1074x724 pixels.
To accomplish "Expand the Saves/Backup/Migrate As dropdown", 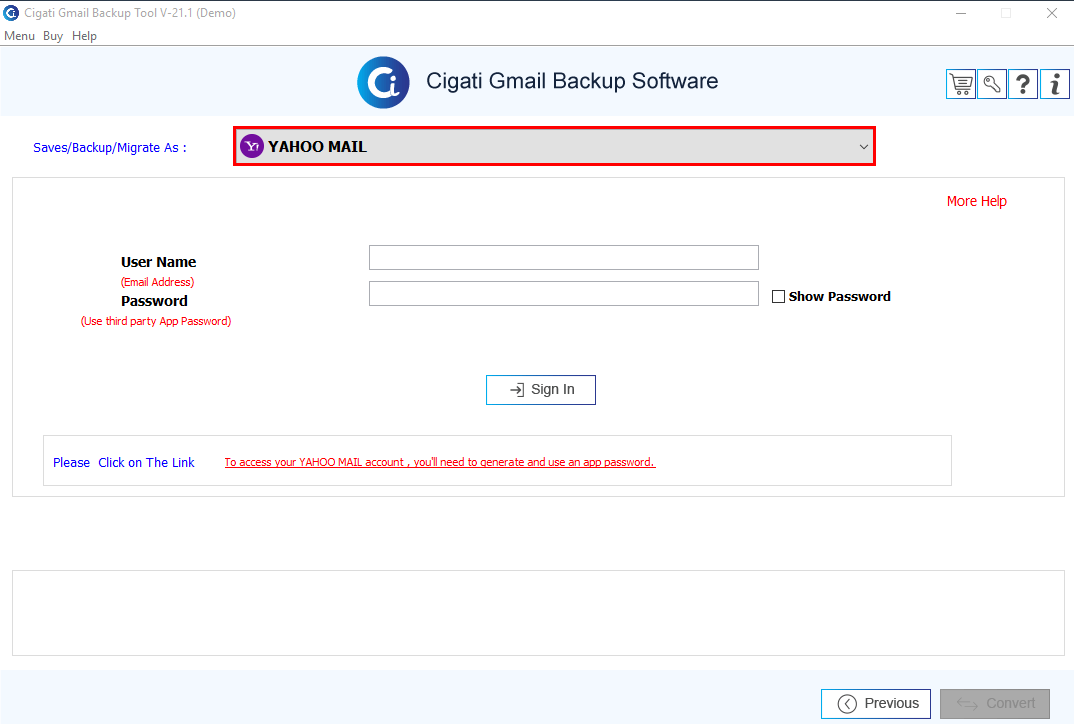I will 554,146.
